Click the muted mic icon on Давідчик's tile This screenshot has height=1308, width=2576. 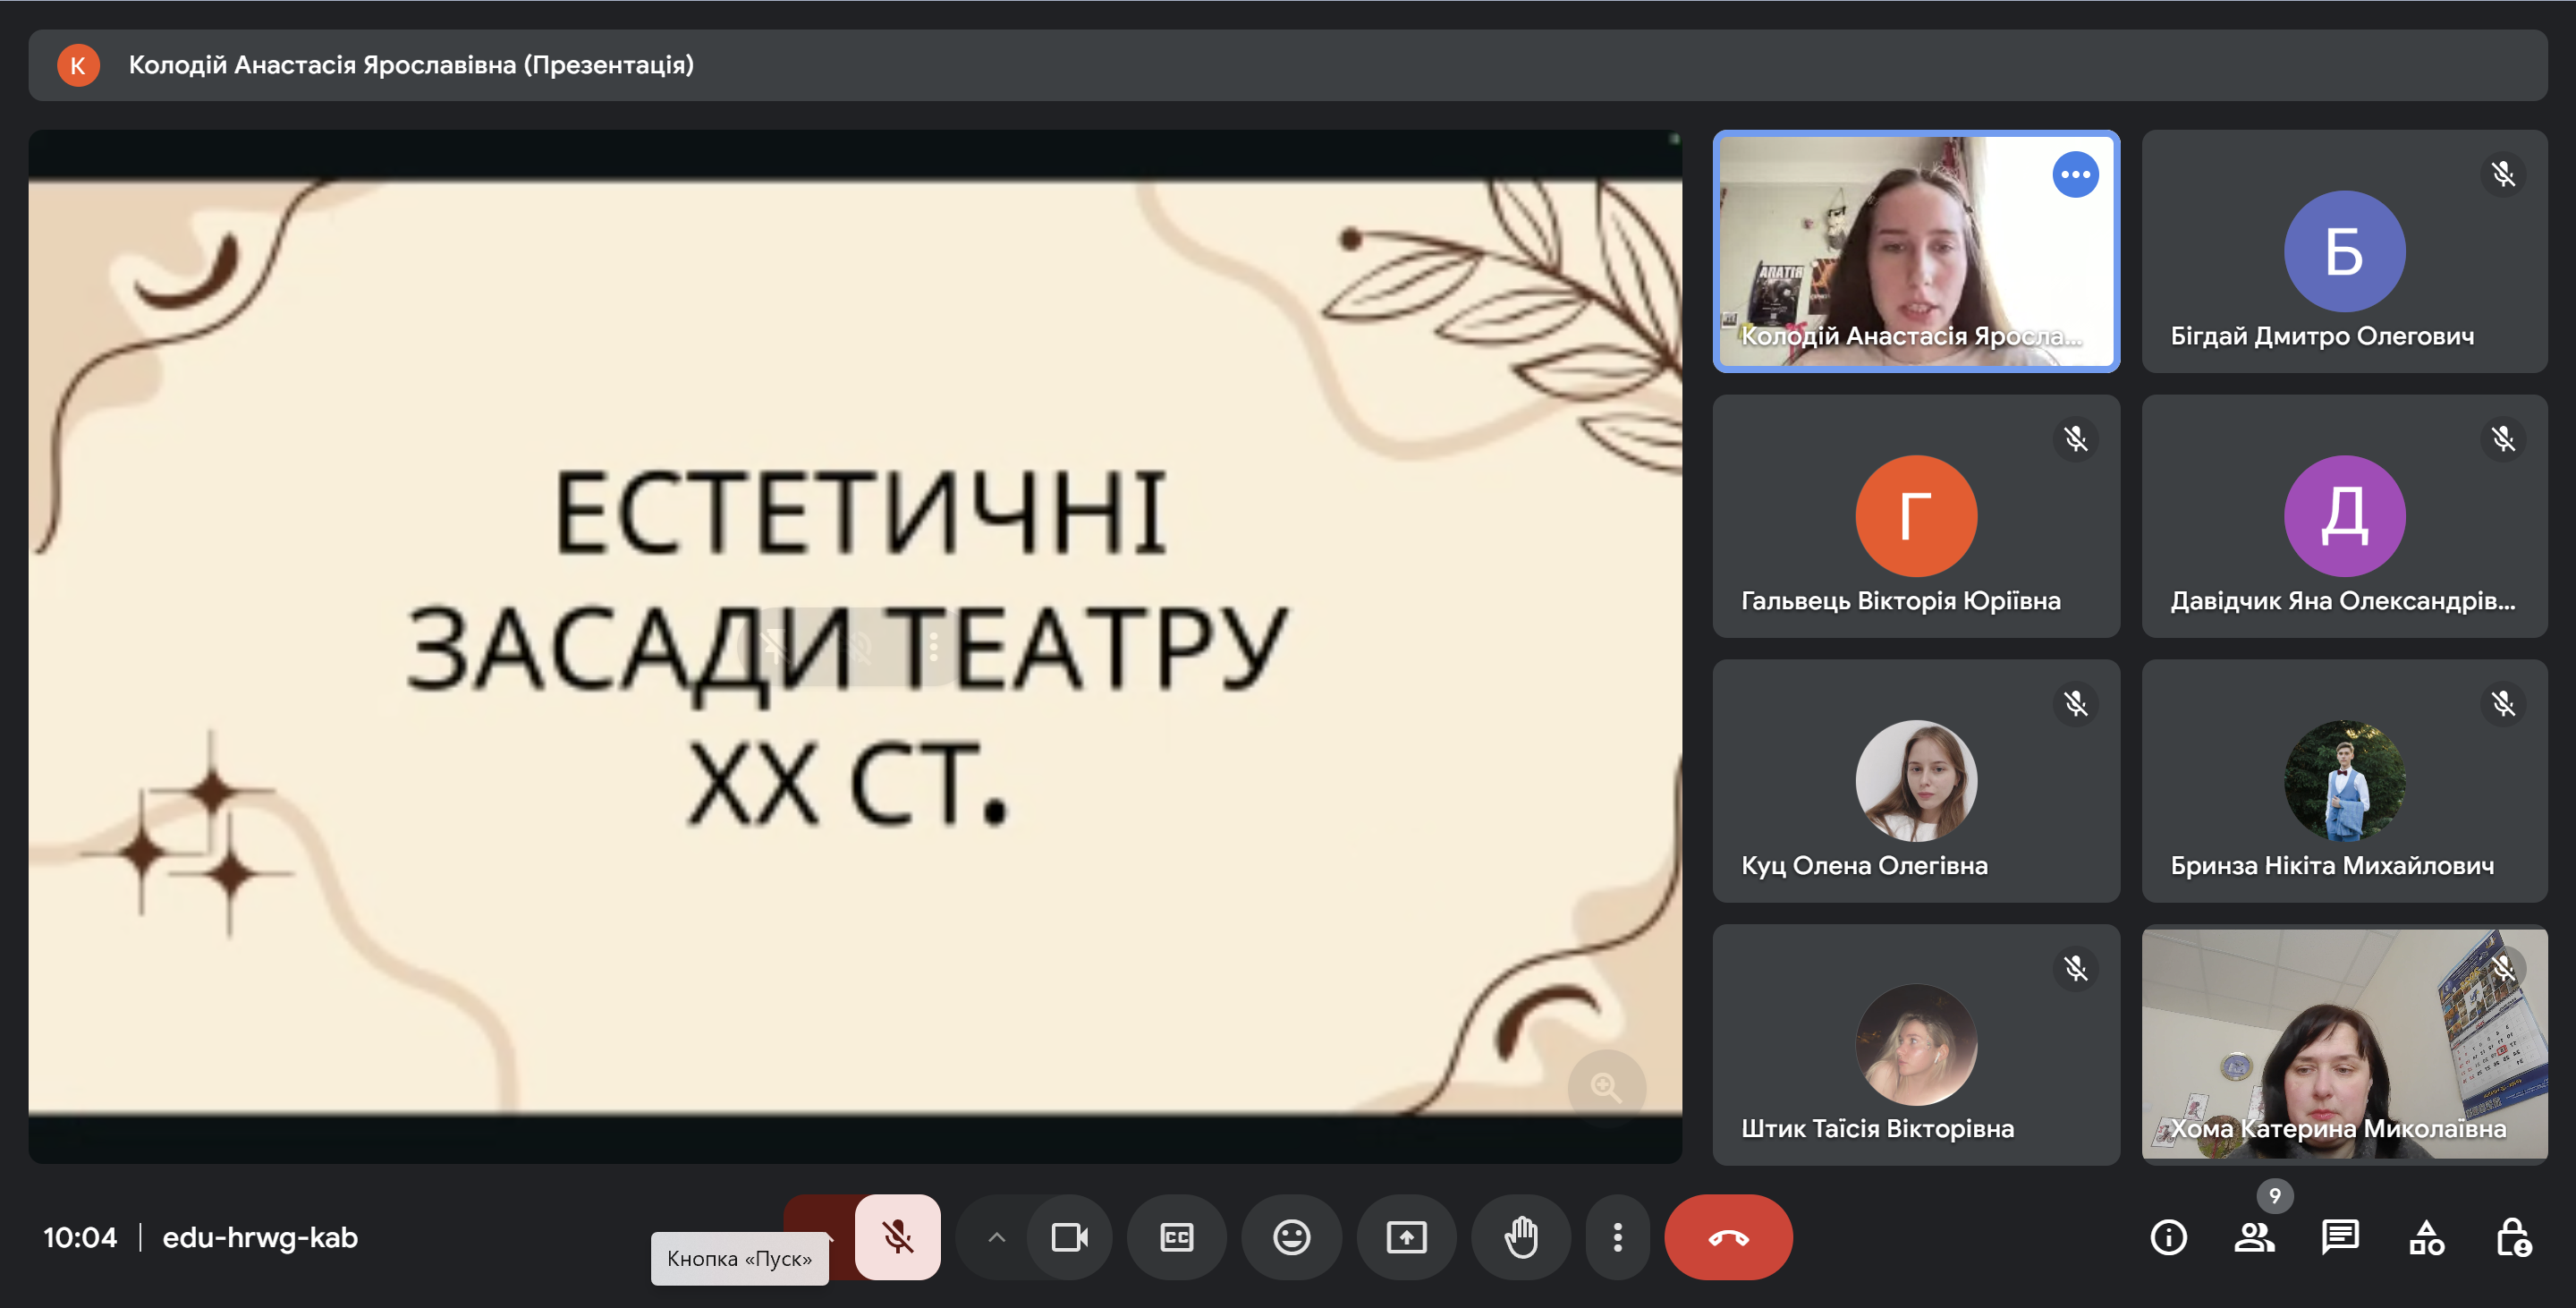[x=2503, y=439]
